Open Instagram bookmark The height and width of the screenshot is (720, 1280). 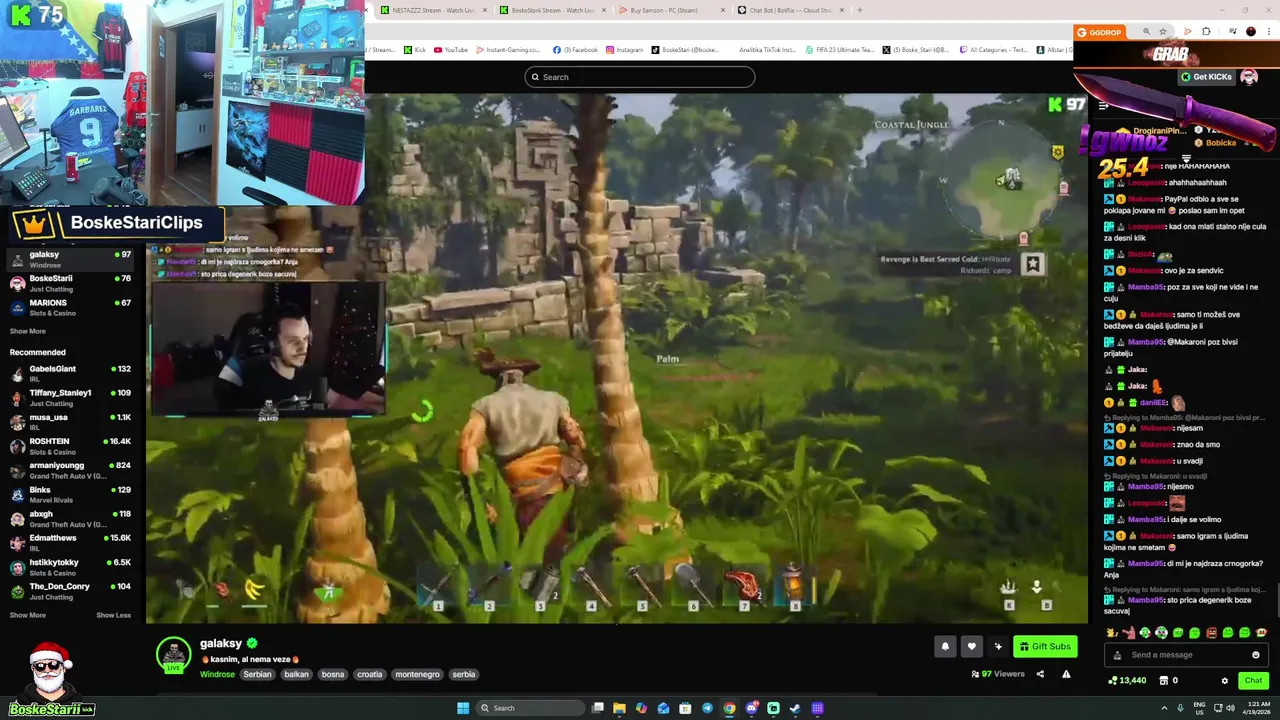[625, 50]
